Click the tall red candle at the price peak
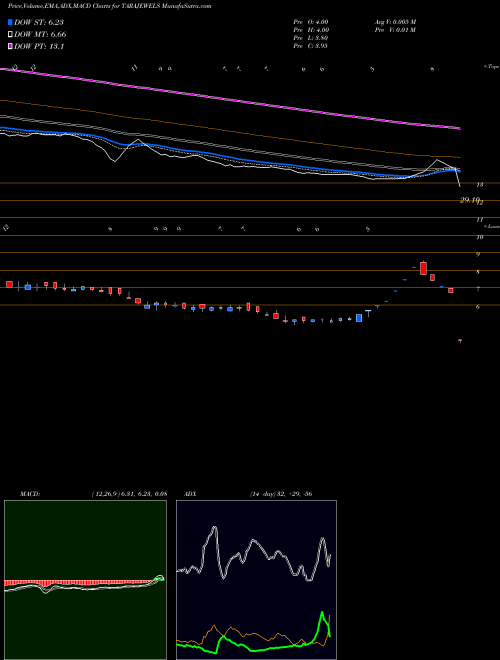 [x=423, y=268]
